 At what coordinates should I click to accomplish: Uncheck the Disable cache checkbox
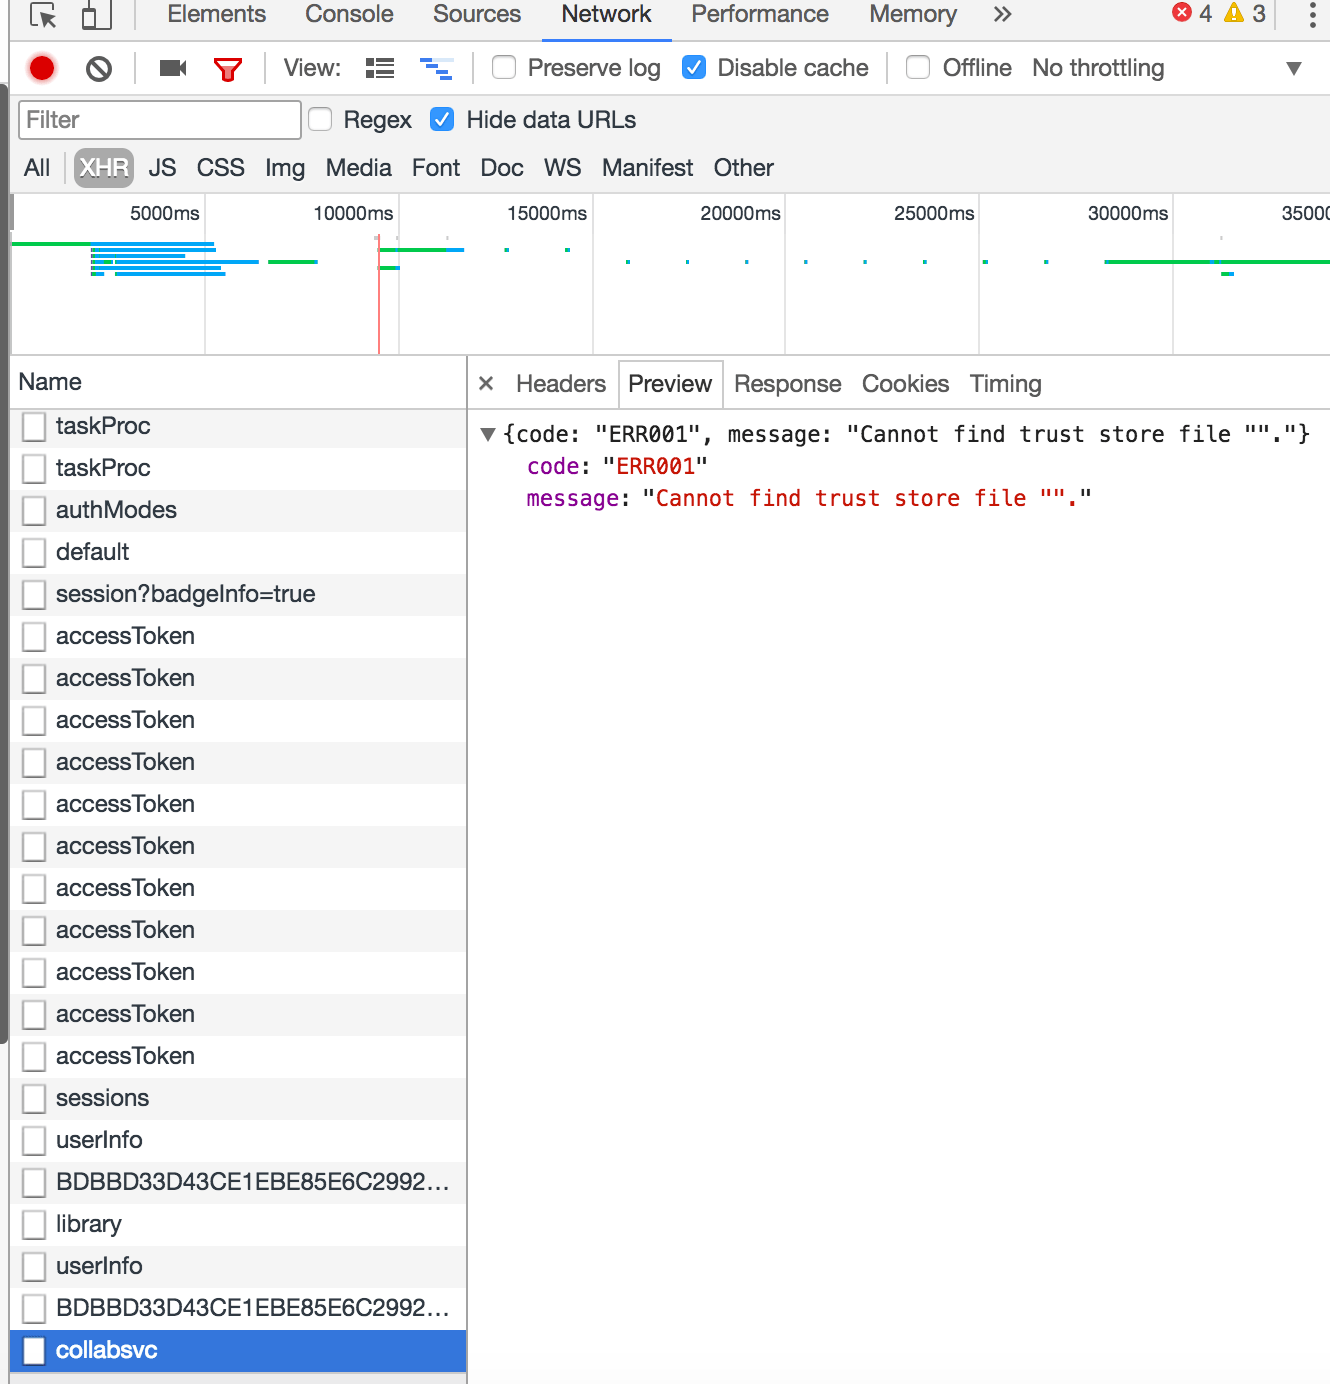tap(694, 68)
